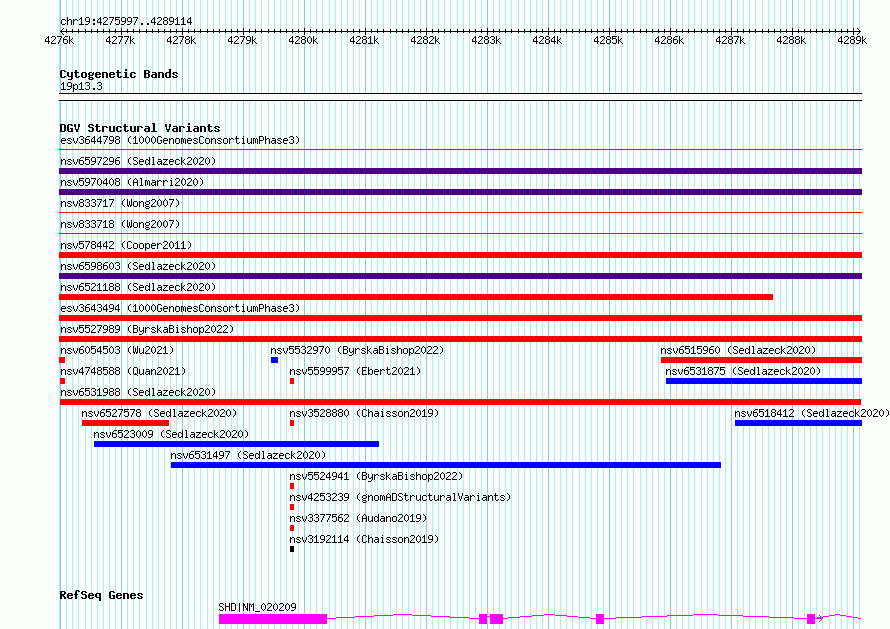Select the nsv6531497 long blue bar
890x629 pixels.
click(x=446, y=465)
